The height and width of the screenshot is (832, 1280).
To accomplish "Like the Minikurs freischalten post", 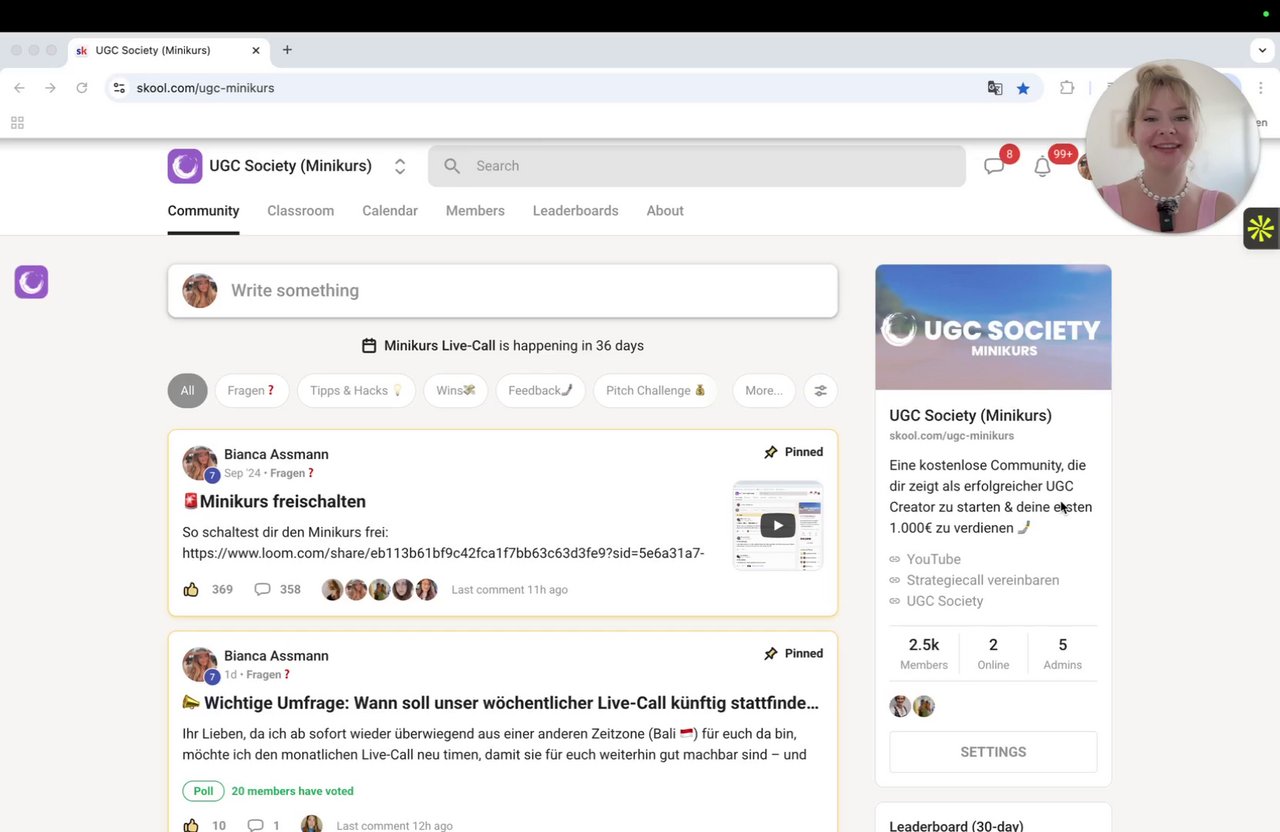I will [x=191, y=590].
